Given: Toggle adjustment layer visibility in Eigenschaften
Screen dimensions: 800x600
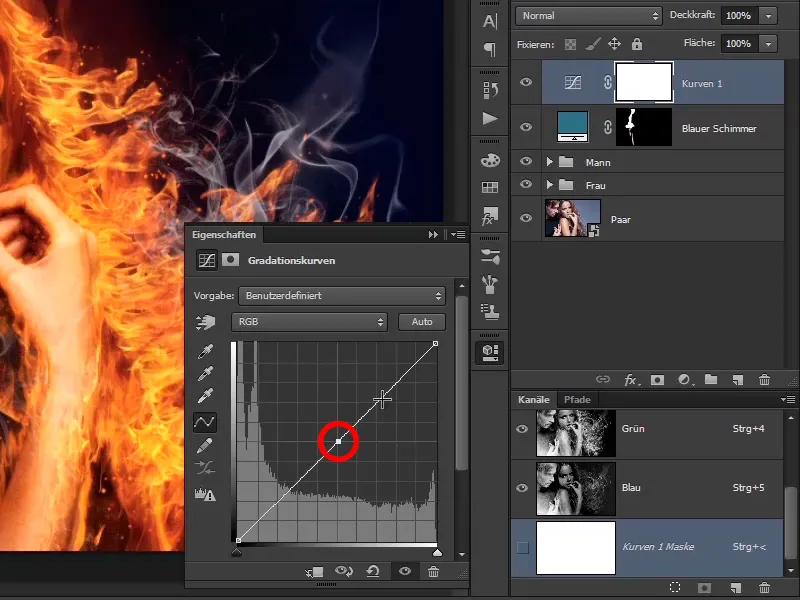Looking at the screenshot, I should [x=405, y=571].
